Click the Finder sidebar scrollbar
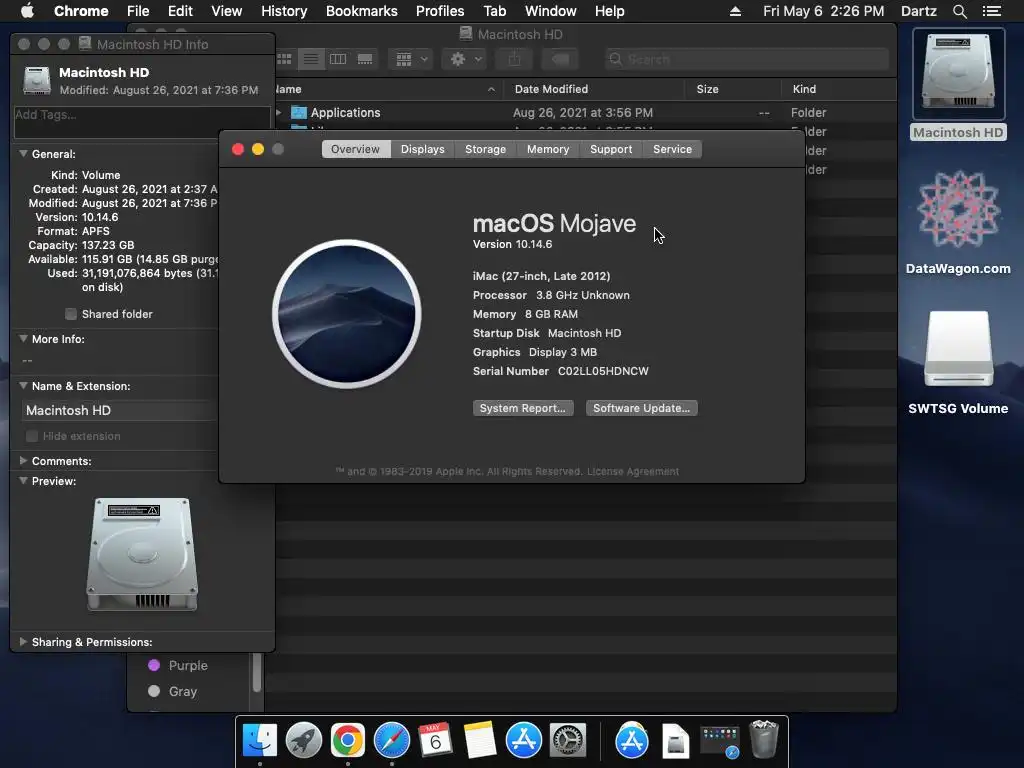Screen dimensions: 1024x768 tap(257, 671)
